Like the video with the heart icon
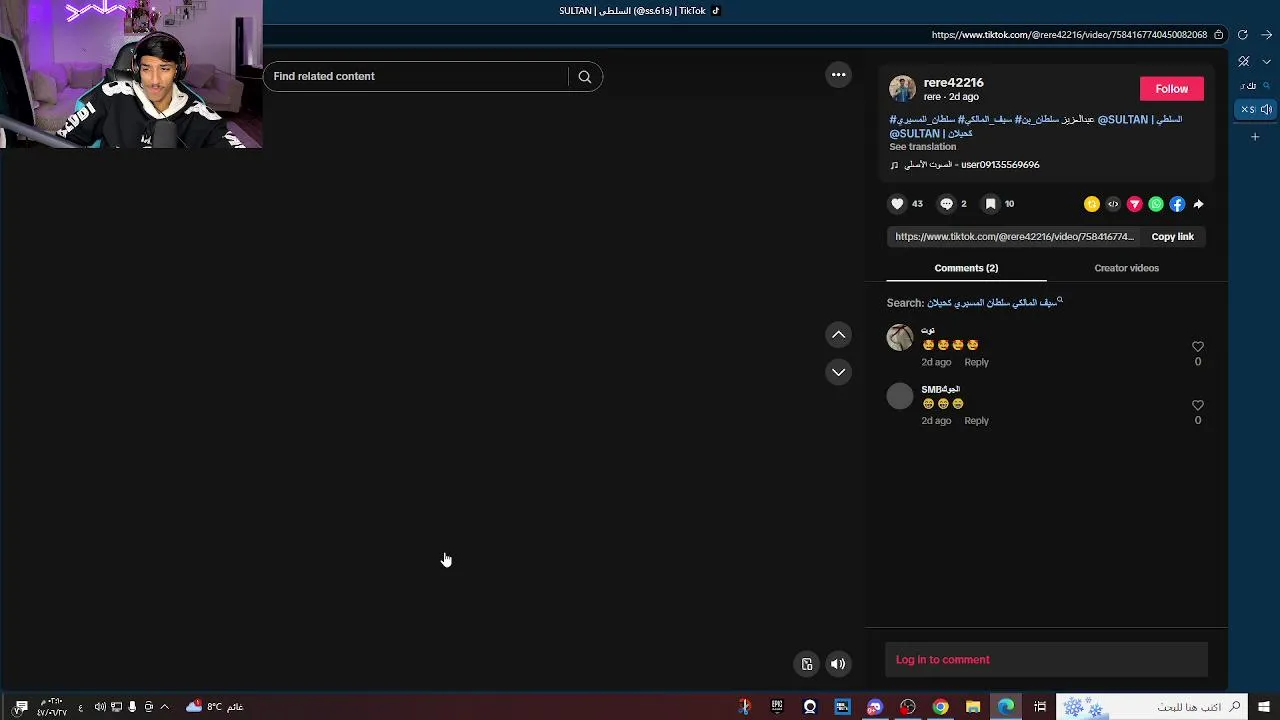The image size is (1280, 720). [897, 204]
